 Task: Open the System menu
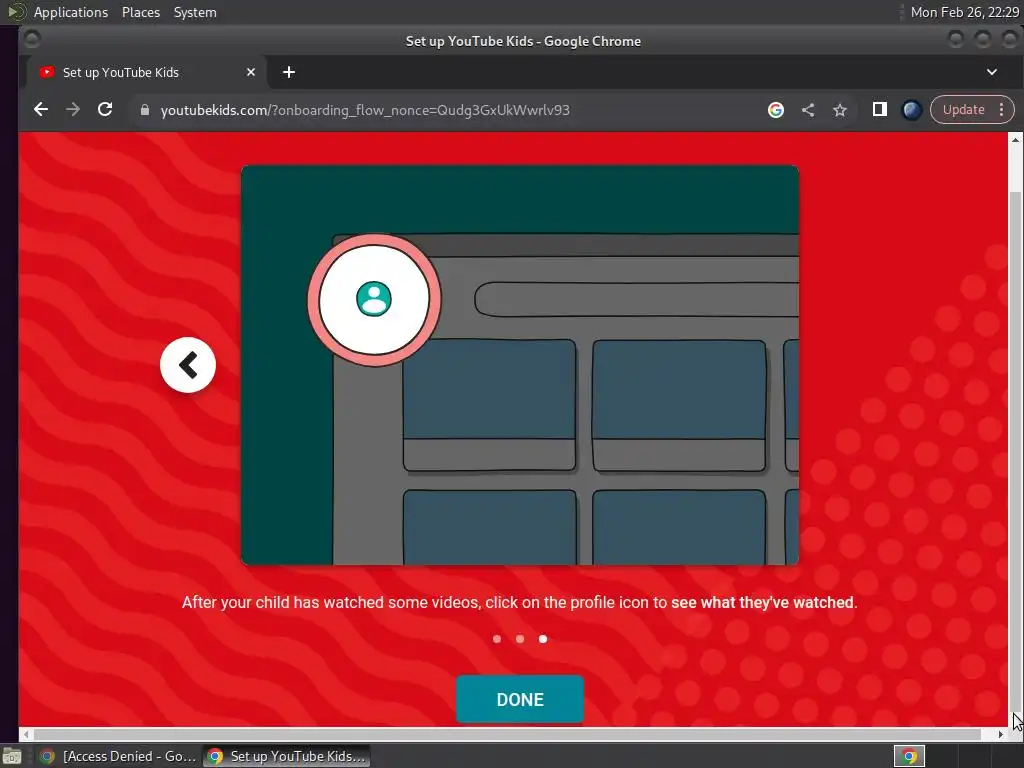coord(195,12)
